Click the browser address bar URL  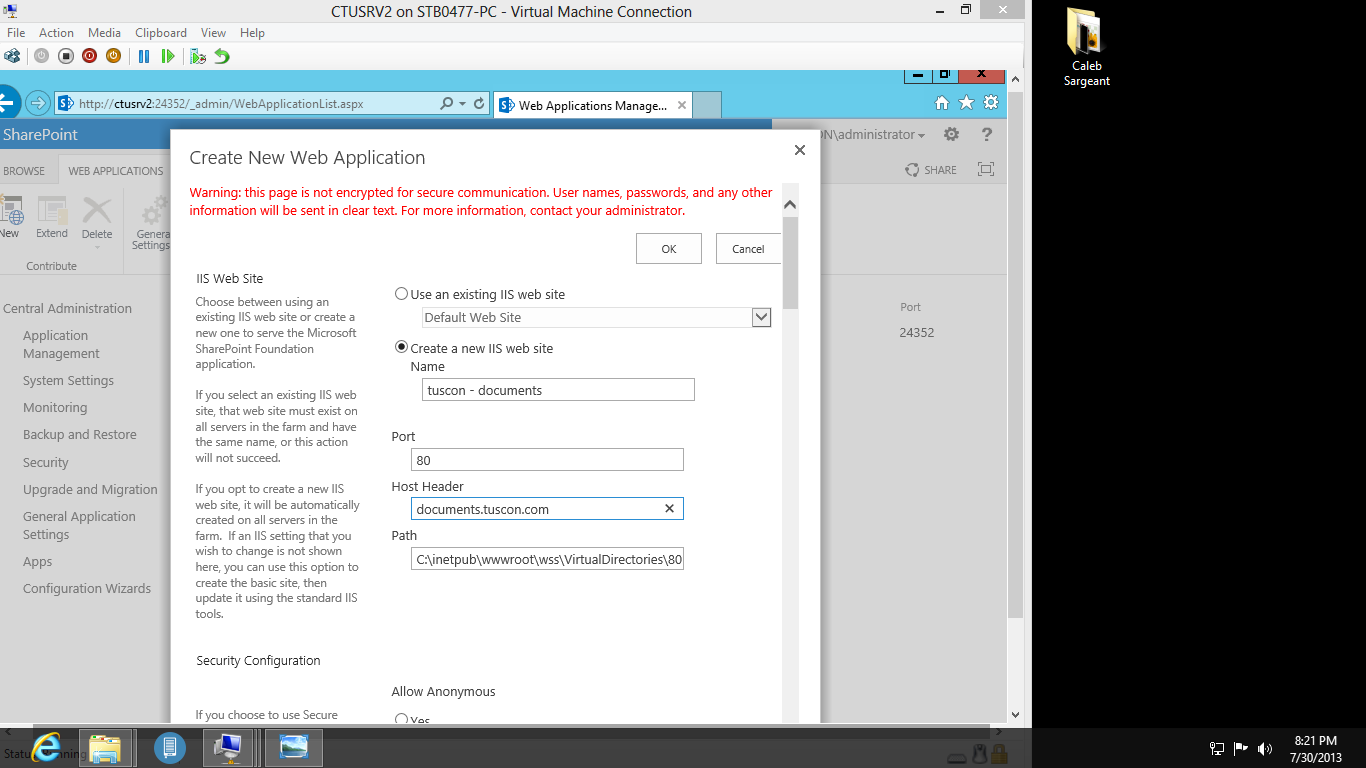click(x=221, y=103)
